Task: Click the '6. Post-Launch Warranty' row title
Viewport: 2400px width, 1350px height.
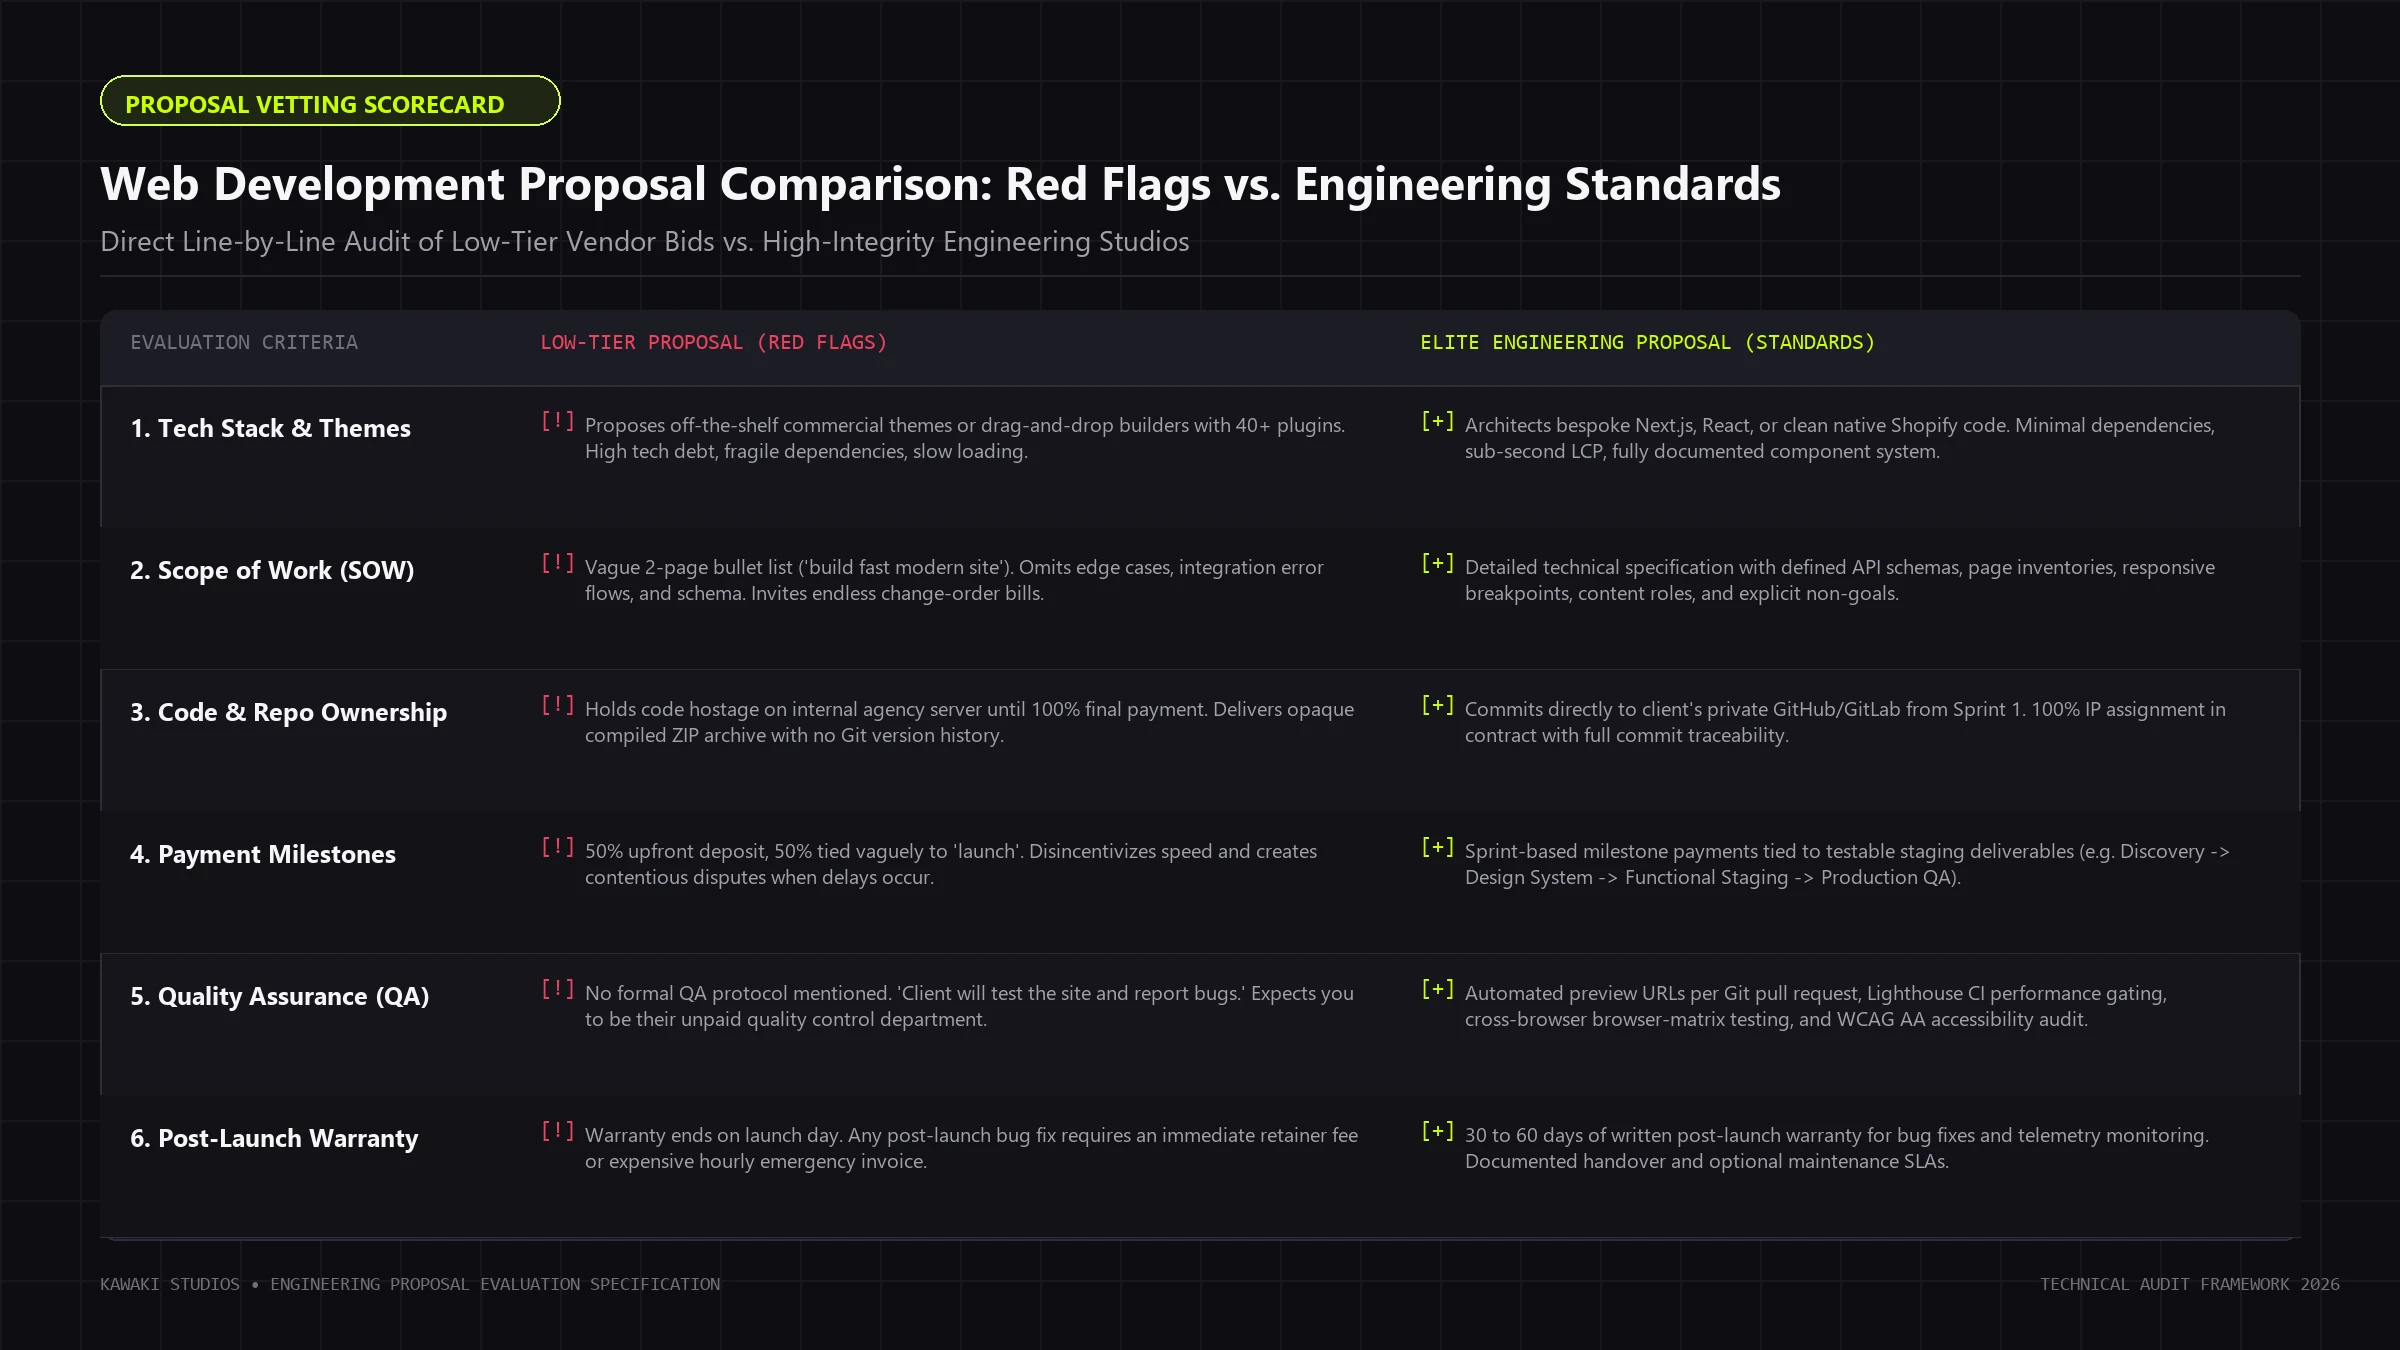Action: 274,1138
